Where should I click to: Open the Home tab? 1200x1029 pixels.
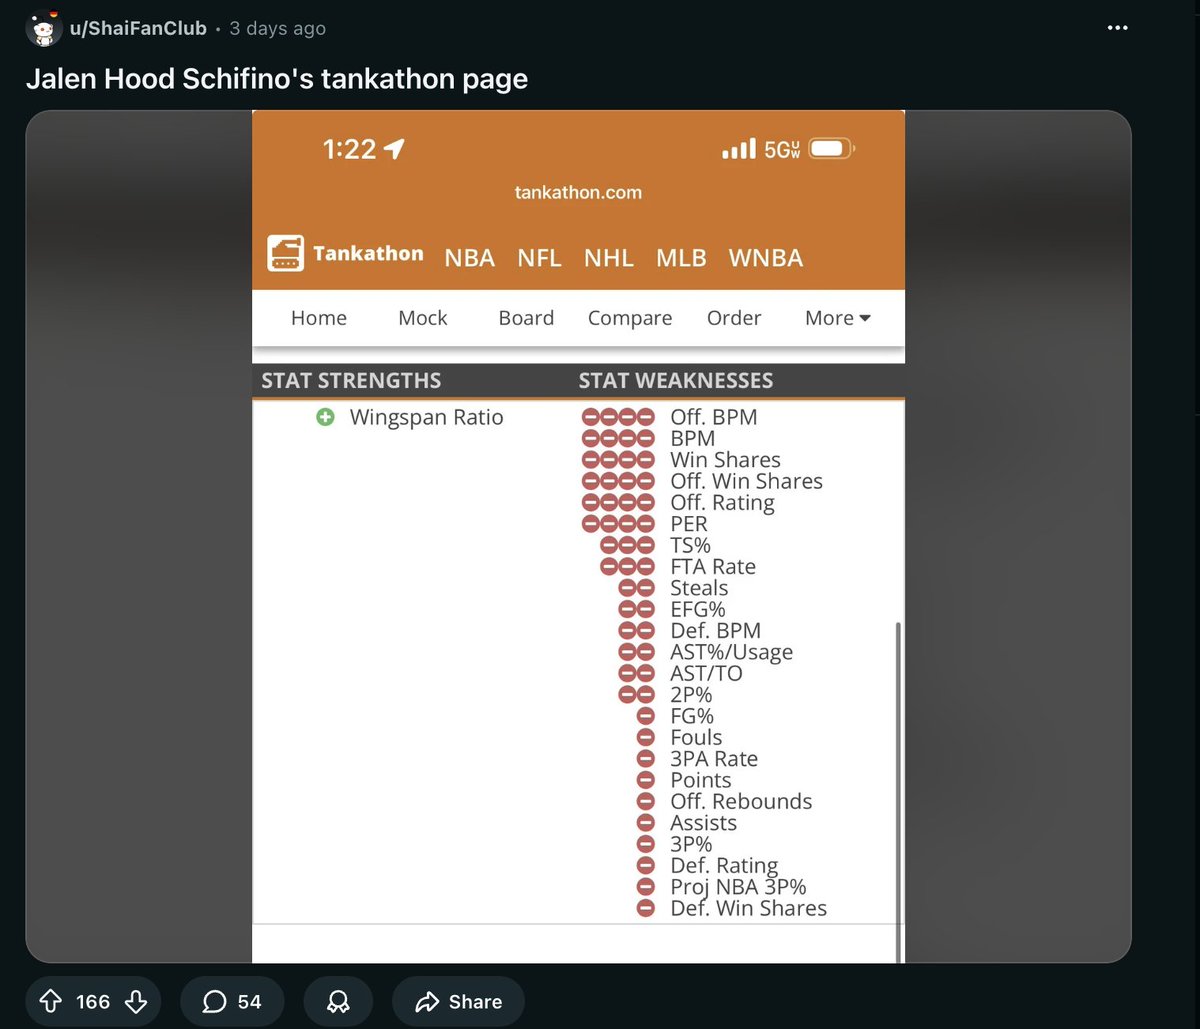tap(319, 318)
